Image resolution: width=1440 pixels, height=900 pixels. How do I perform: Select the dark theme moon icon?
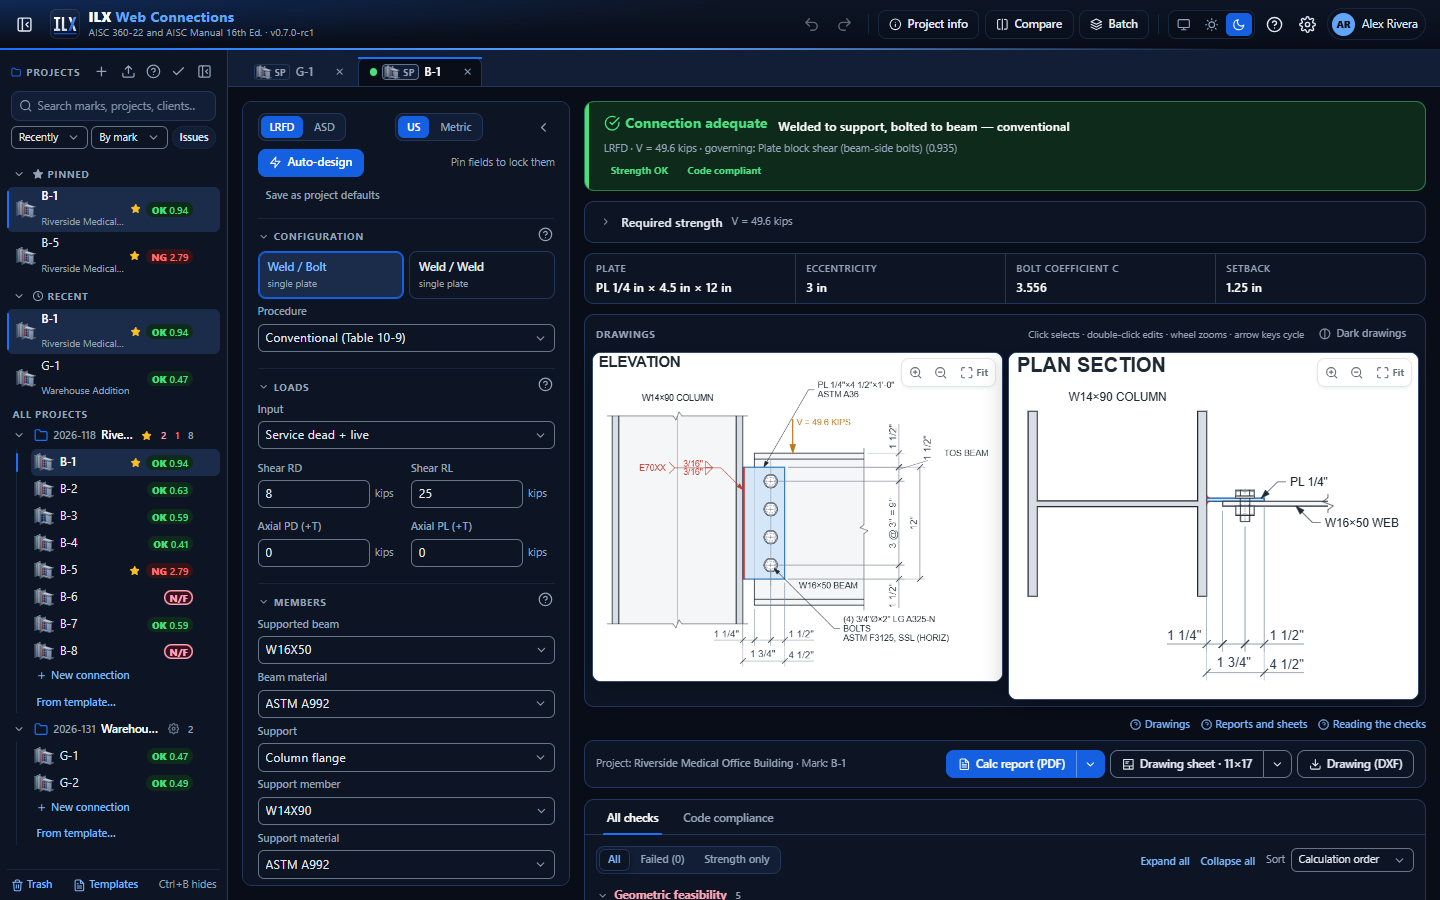(1239, 24)
